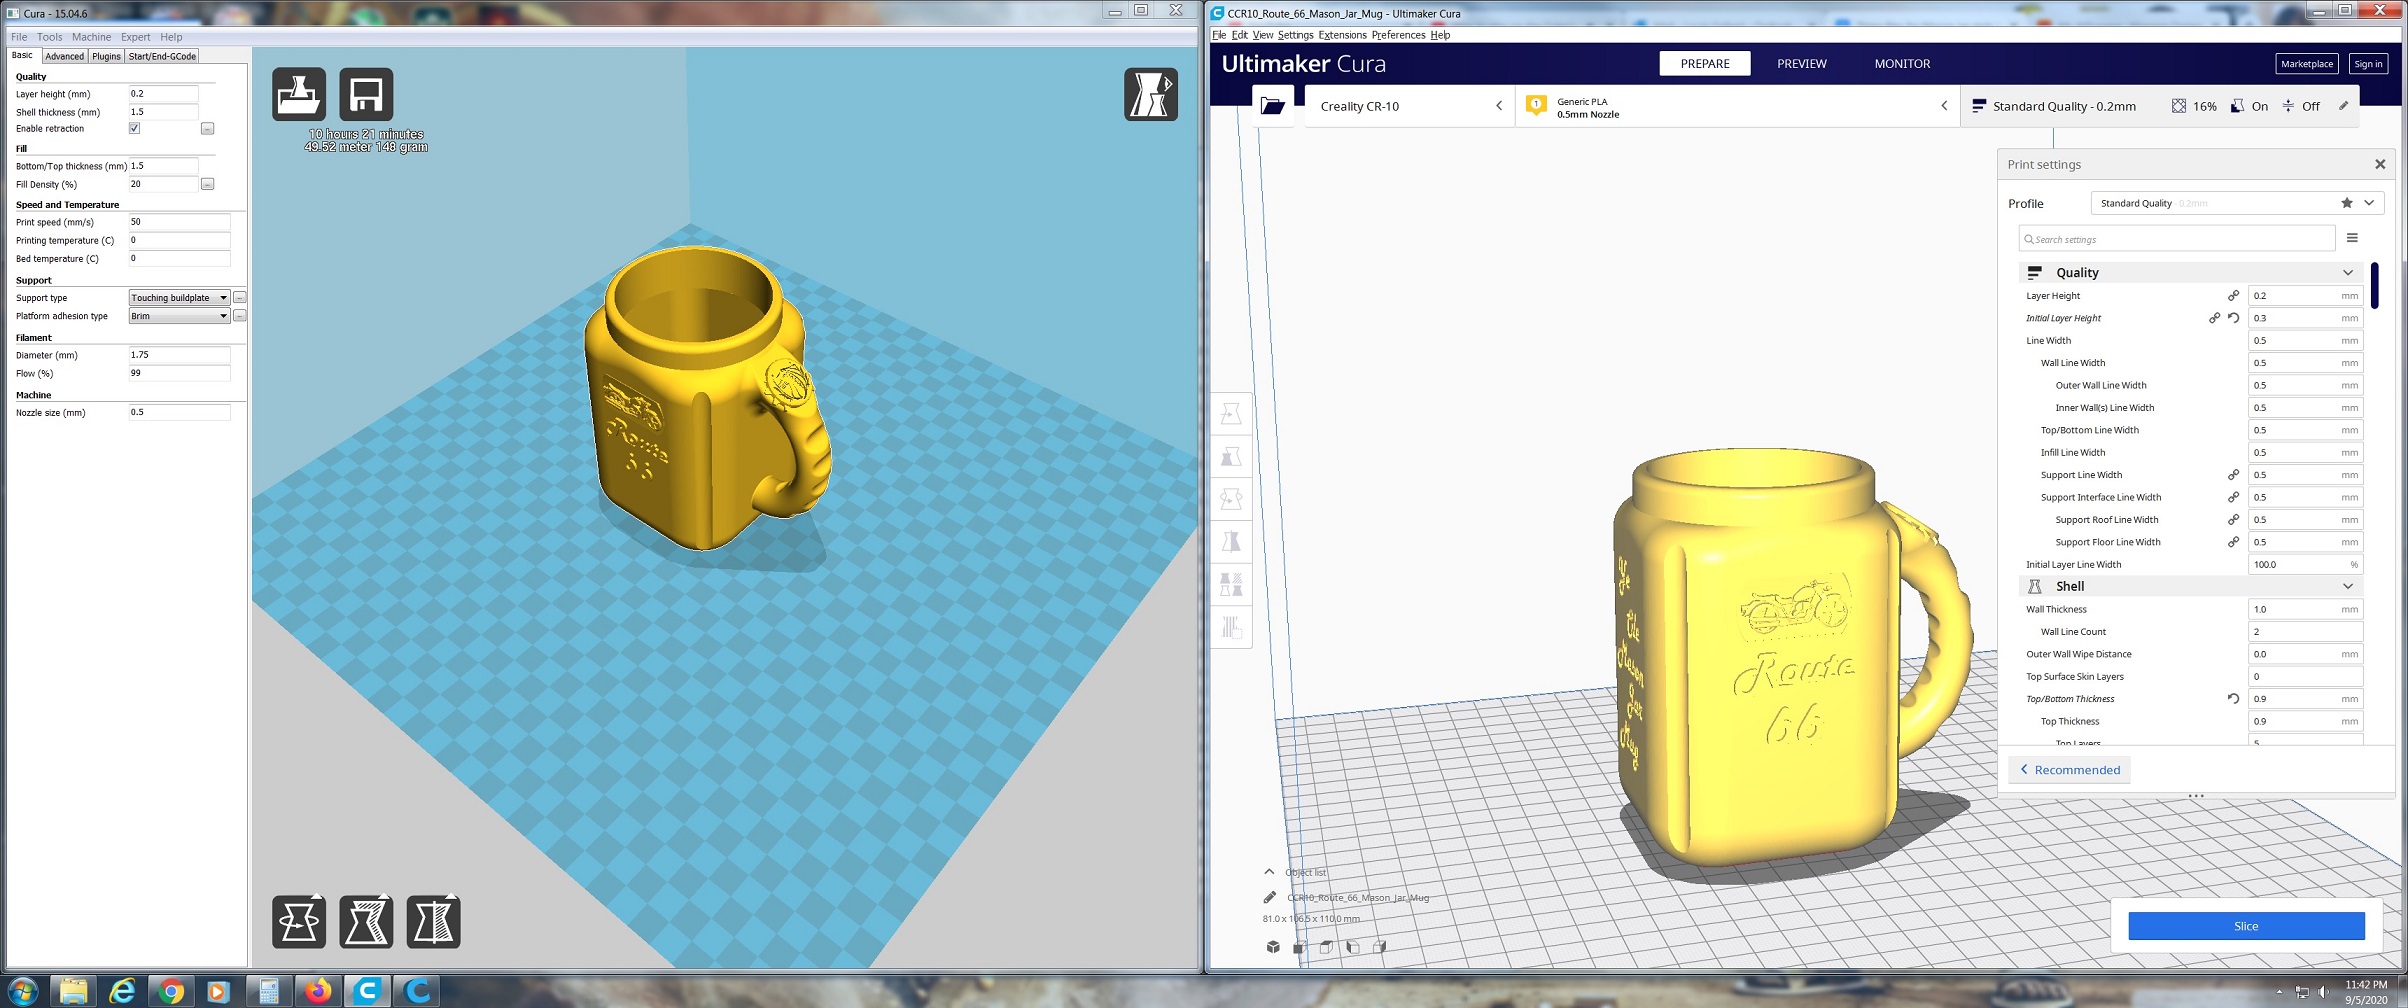Click the Layer height field in old Cura

(163, 94)
